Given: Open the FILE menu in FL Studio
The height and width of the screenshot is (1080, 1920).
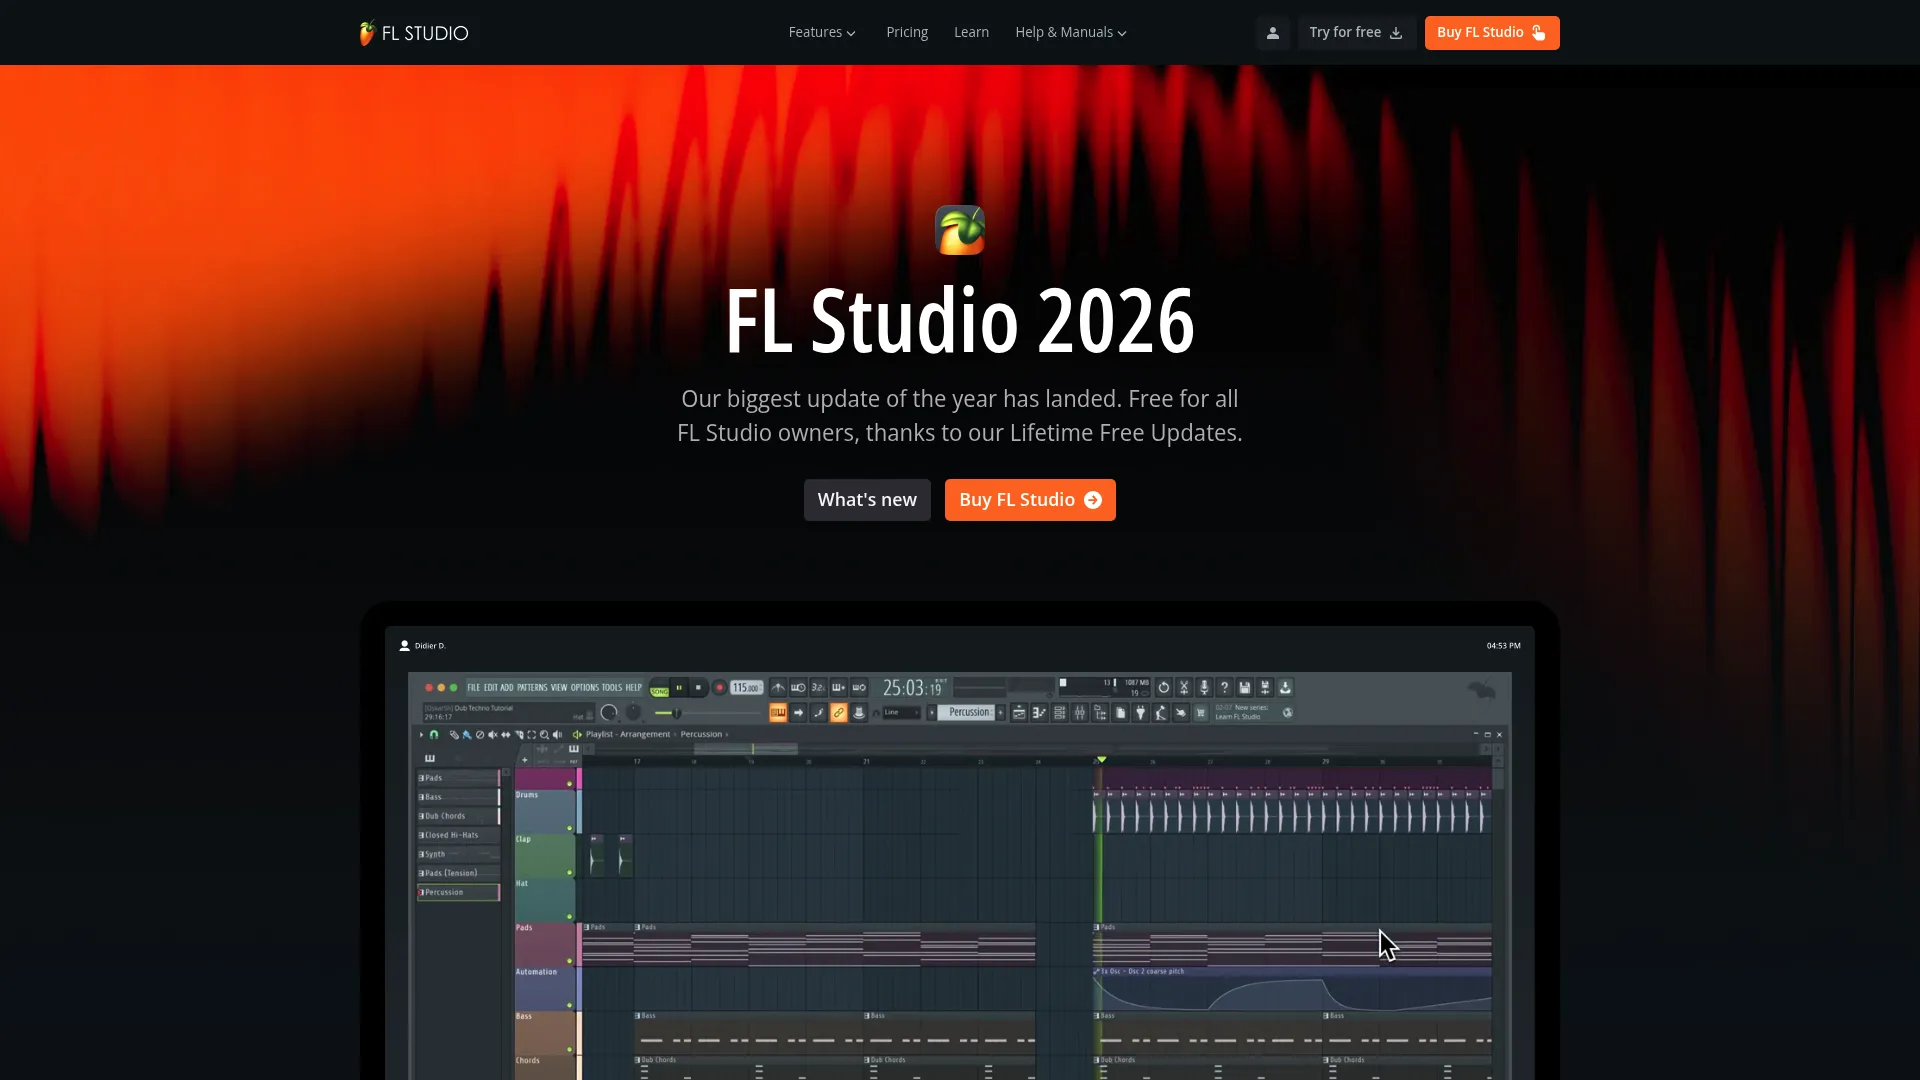Looking at the screenshot, I should coord(474,687).
